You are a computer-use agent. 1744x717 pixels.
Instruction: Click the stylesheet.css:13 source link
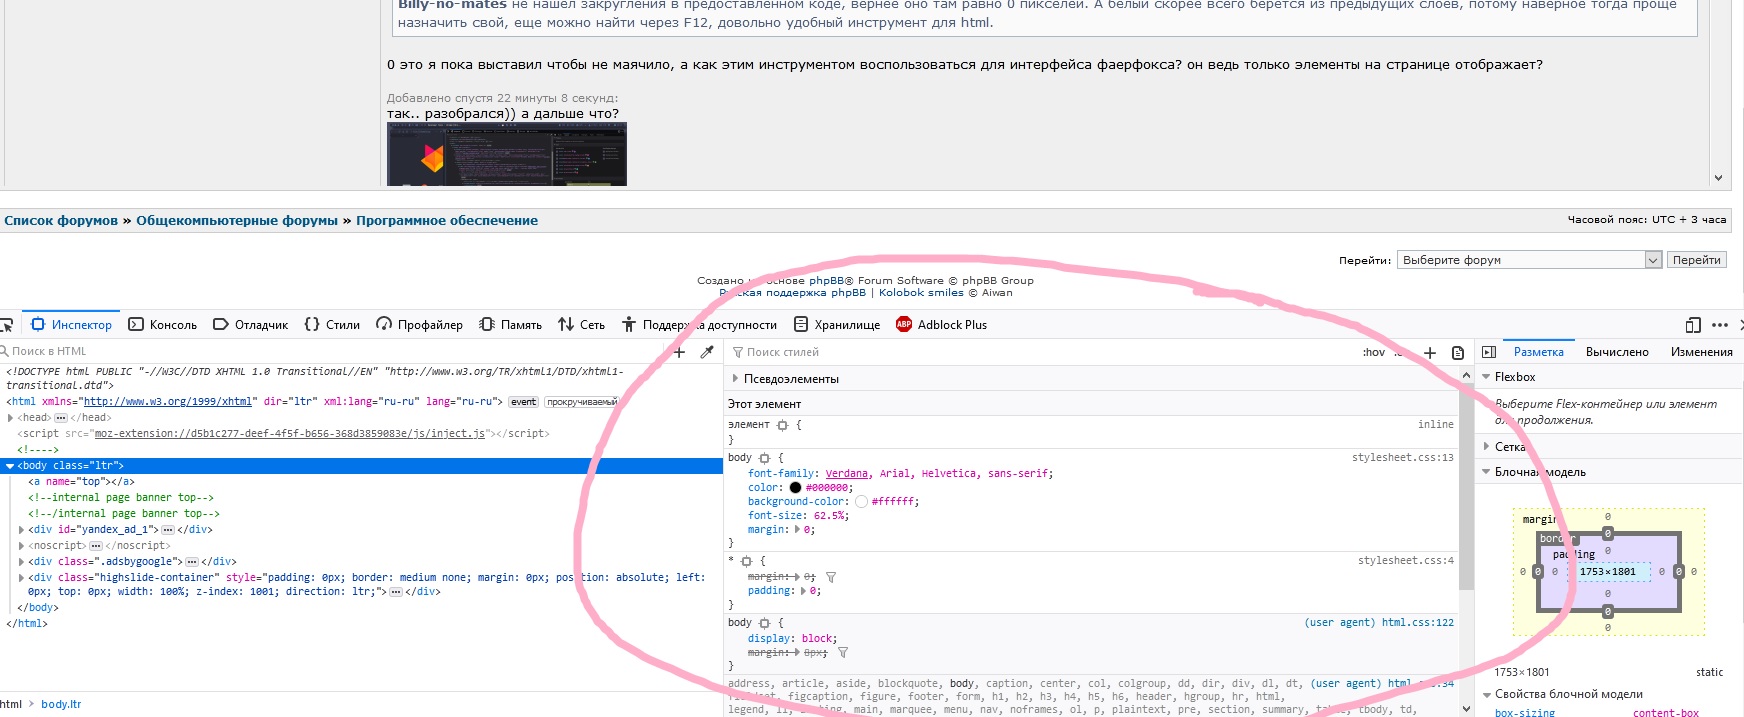(1403, 458)
